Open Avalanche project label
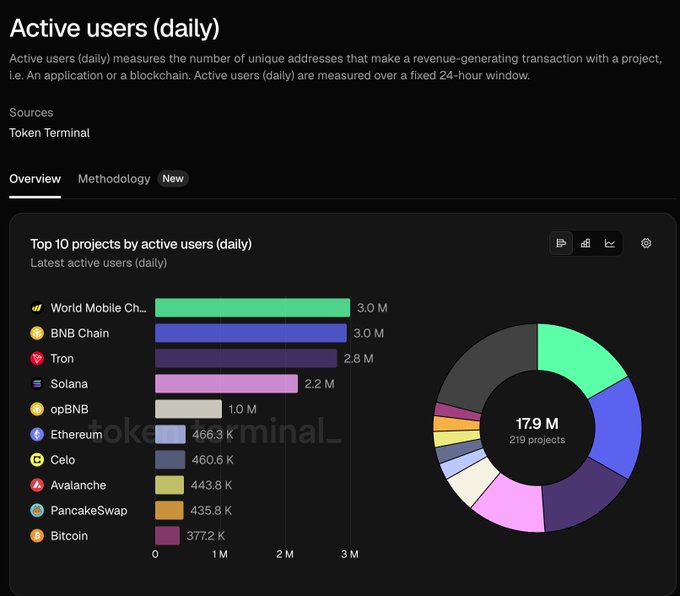This screenshot has width=680, height=596. [78, 485]
